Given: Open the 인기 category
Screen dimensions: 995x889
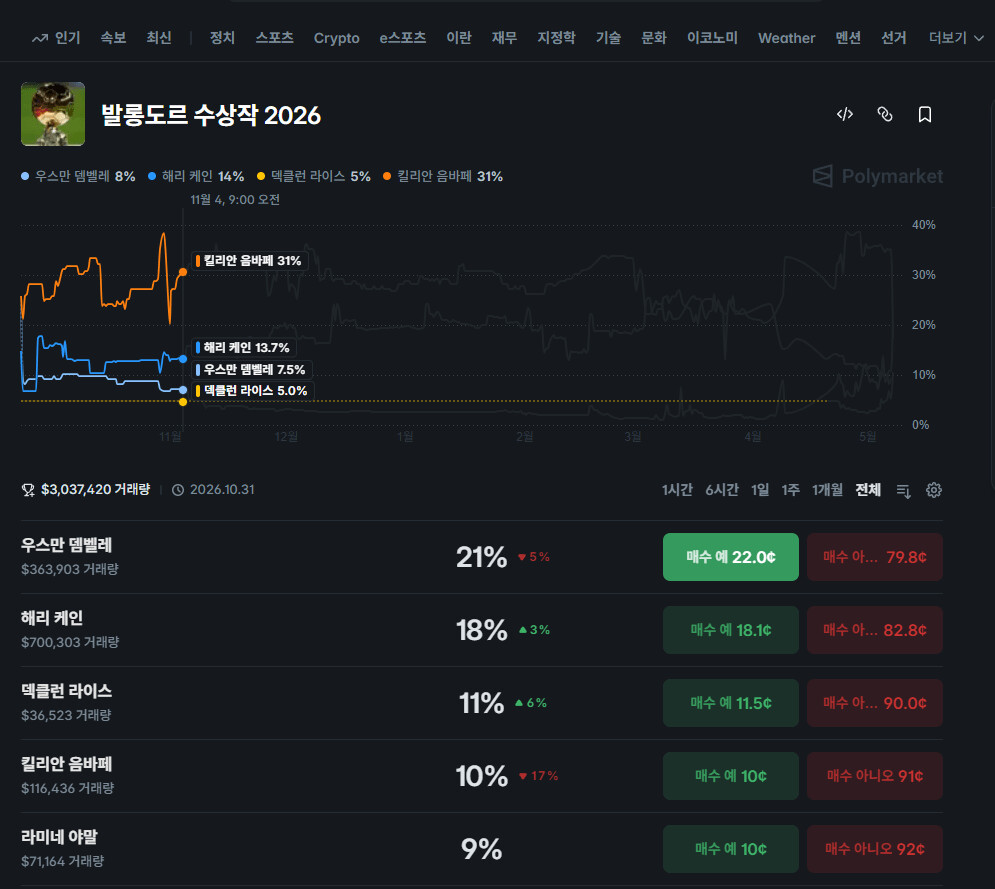Looking at the screenshot, I should coord(67,38).
